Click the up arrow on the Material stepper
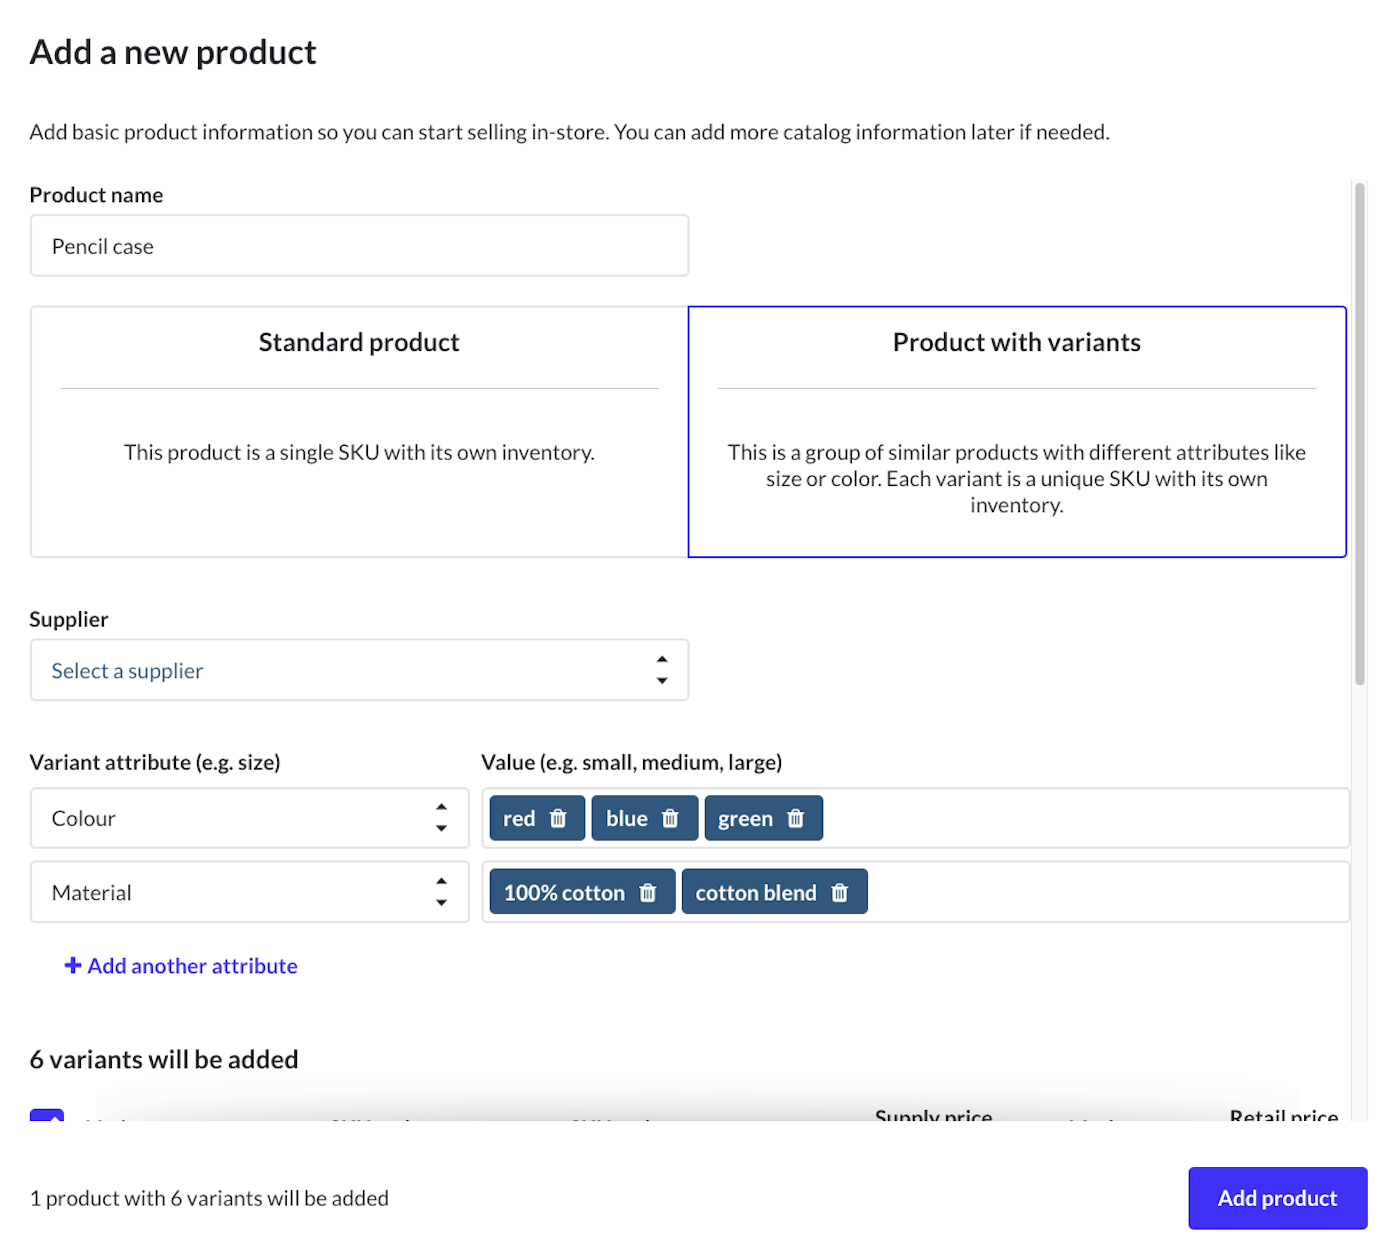Viewport: 1400px width, 1255px height. point(441,881)
